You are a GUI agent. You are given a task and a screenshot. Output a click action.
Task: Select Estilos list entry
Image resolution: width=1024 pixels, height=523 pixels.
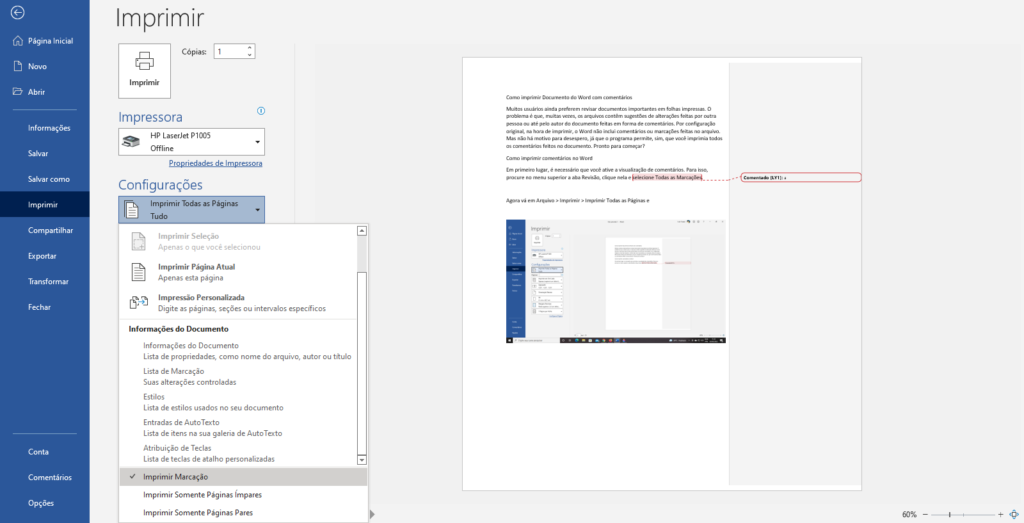[x=238, y=402]
